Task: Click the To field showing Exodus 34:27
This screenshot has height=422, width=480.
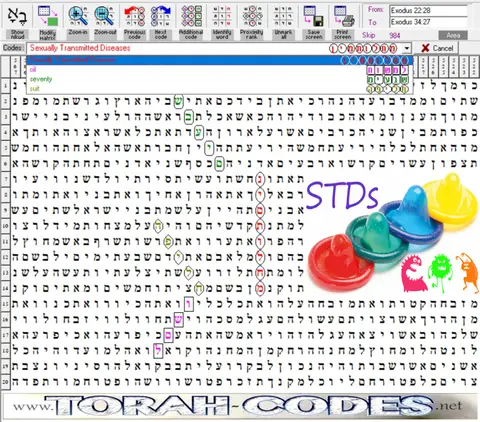Action: (428, 22)
